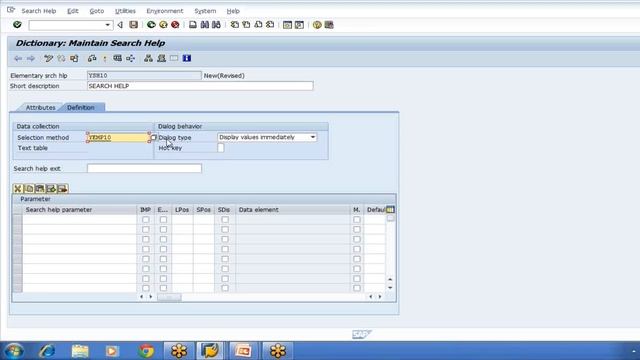The image size is (640, 360).
Task: Click the Selection method input field
Action: point(118,138)
